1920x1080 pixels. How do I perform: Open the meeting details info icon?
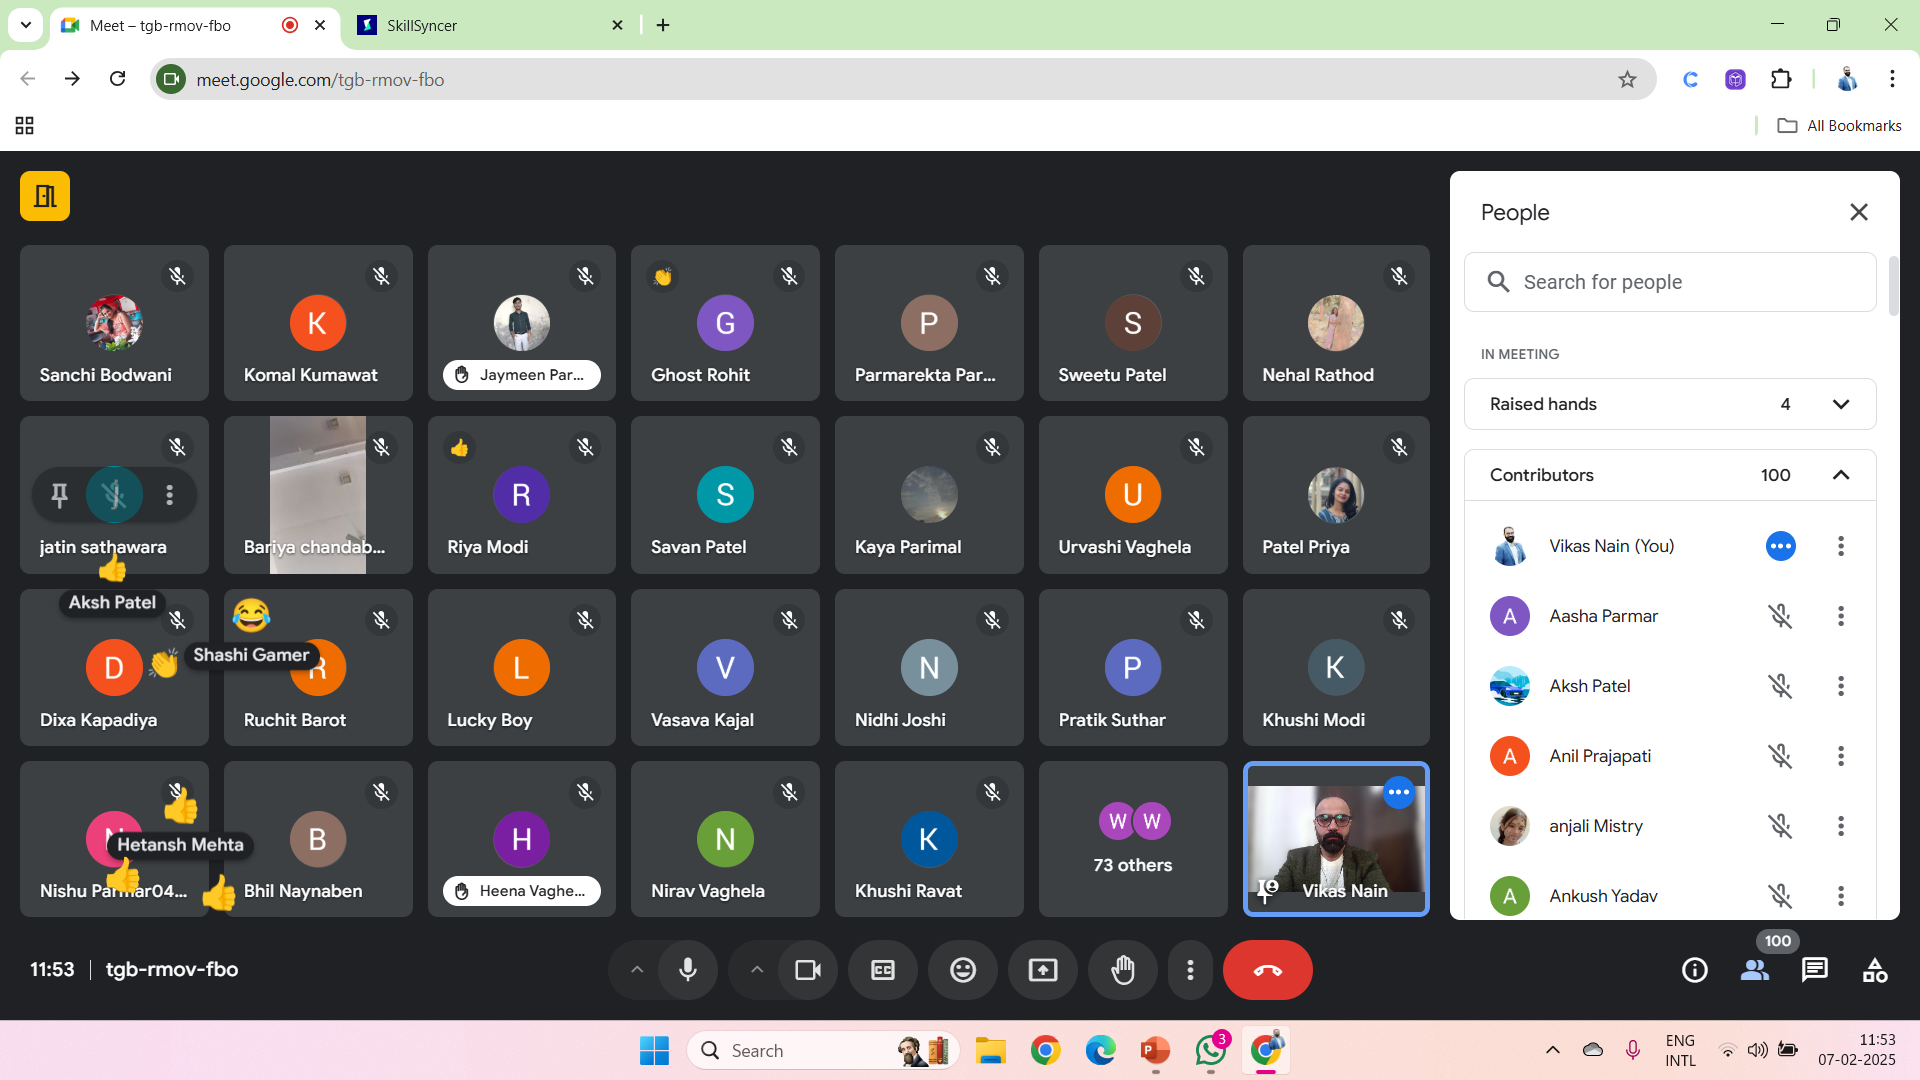[x=1694, y=970]
